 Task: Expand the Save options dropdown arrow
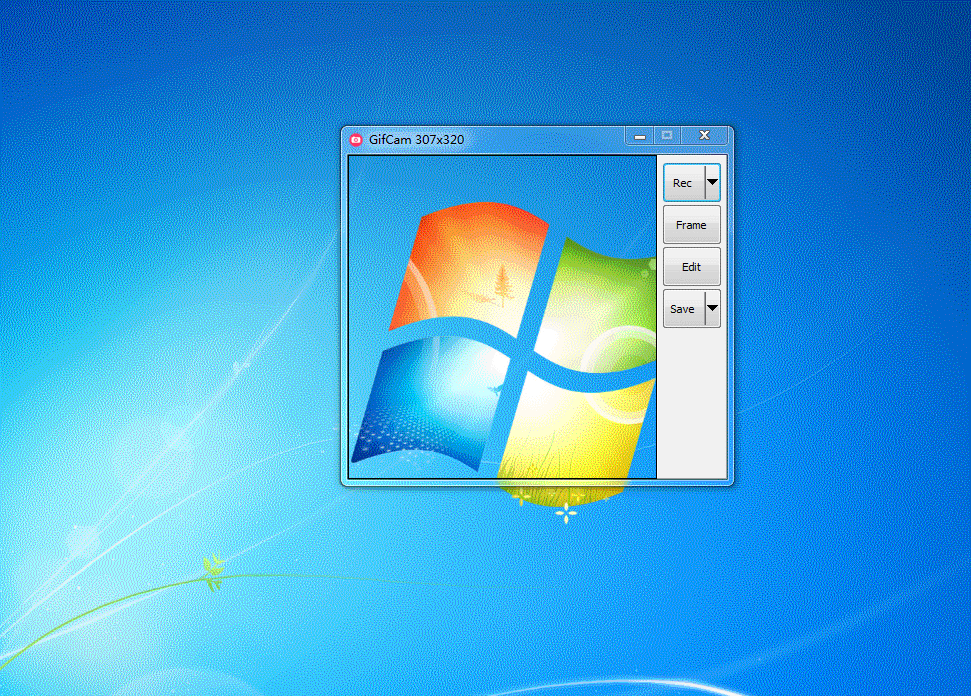point(713,309)
